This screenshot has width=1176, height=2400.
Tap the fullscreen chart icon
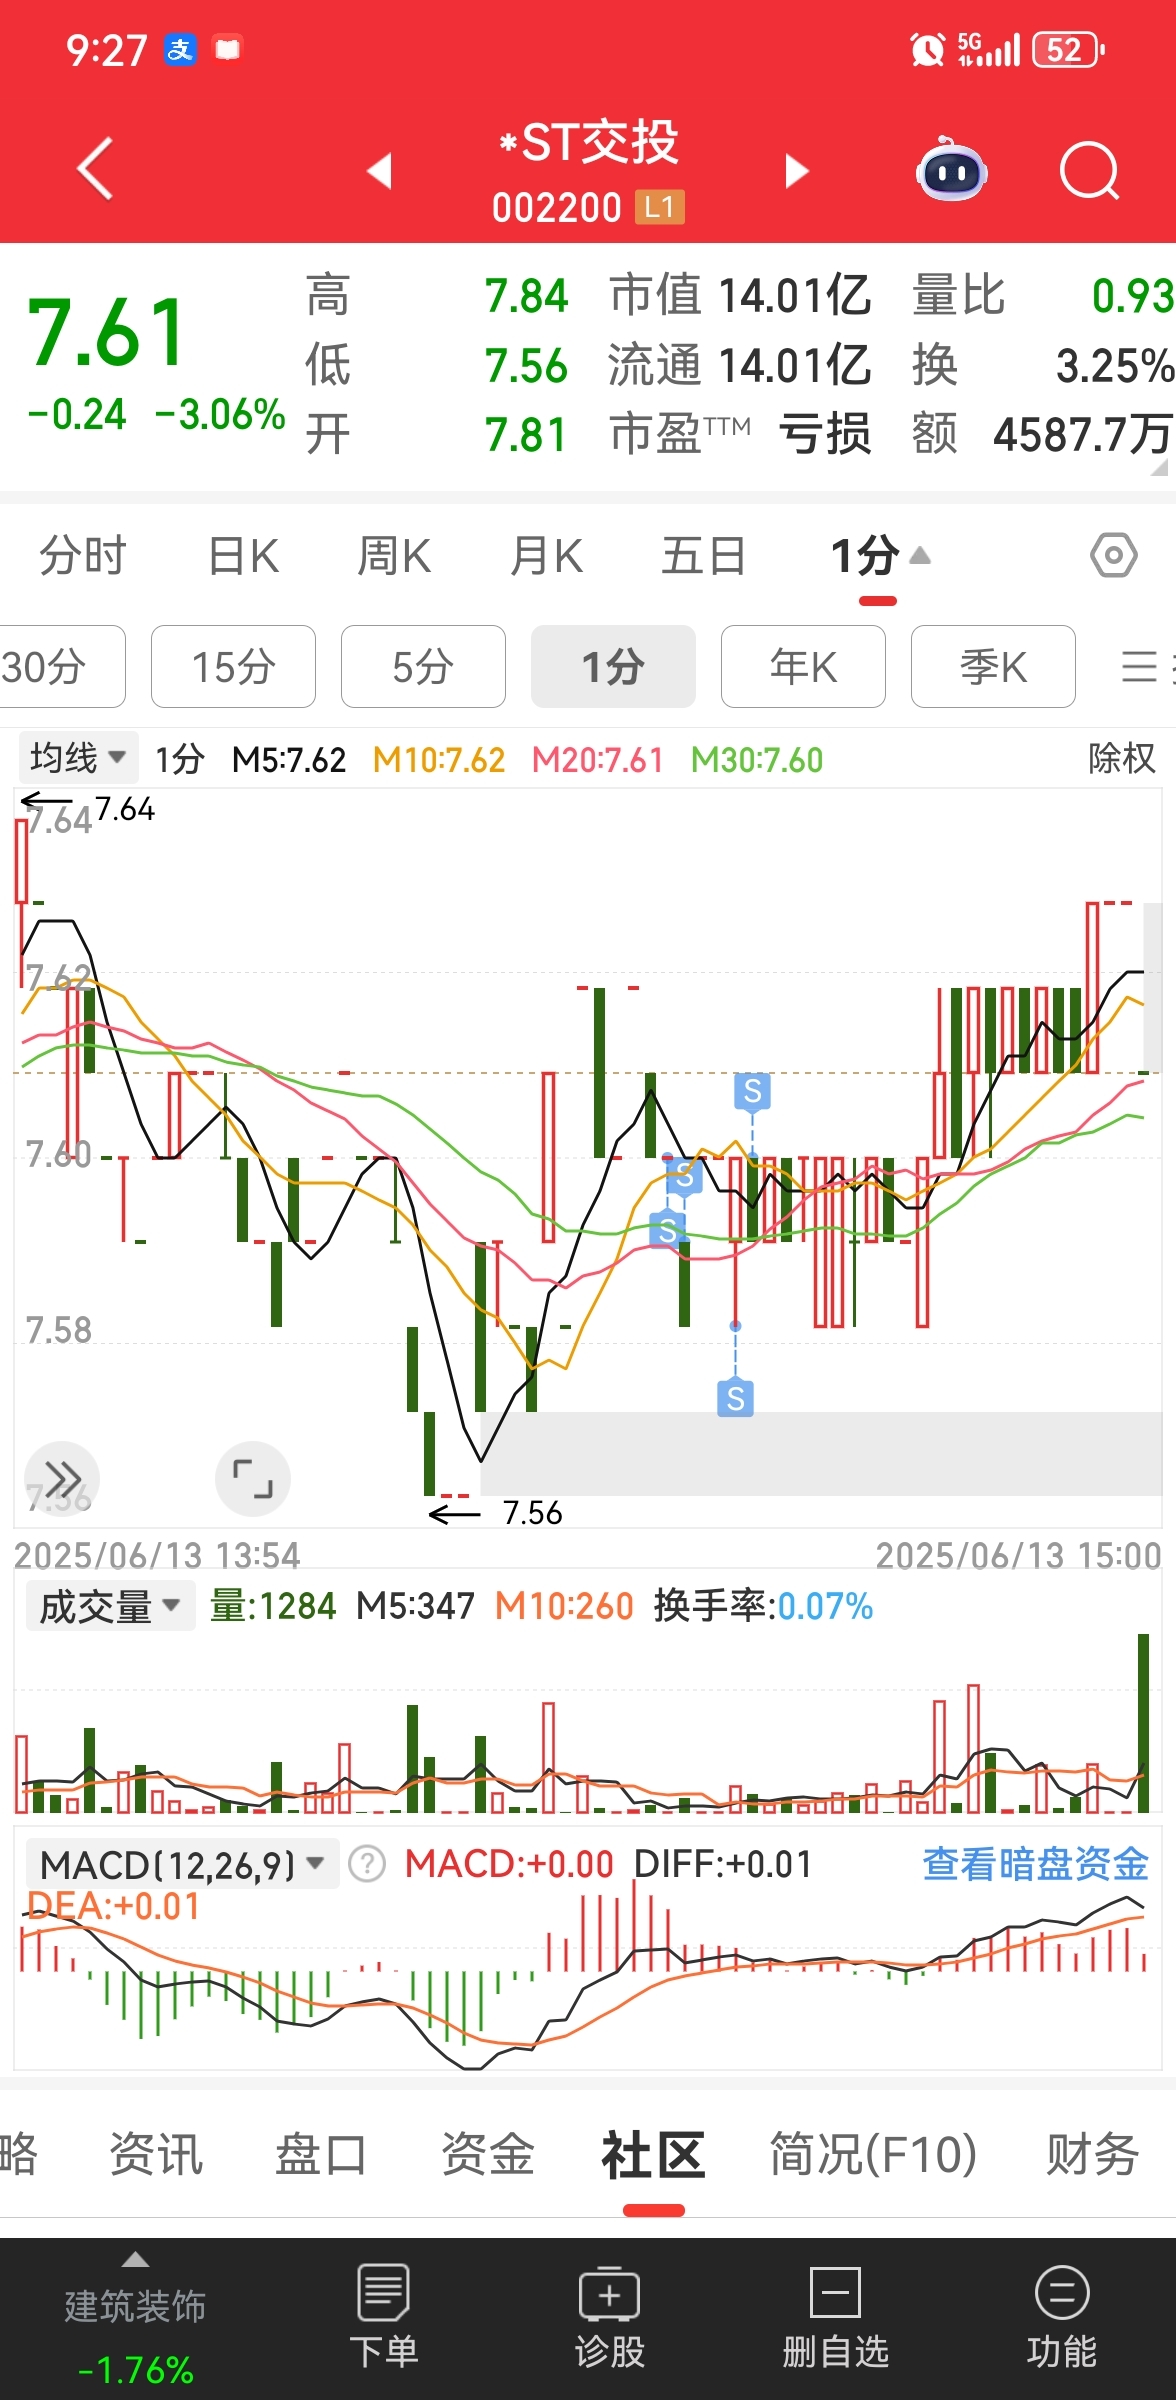pos(253,1478)
